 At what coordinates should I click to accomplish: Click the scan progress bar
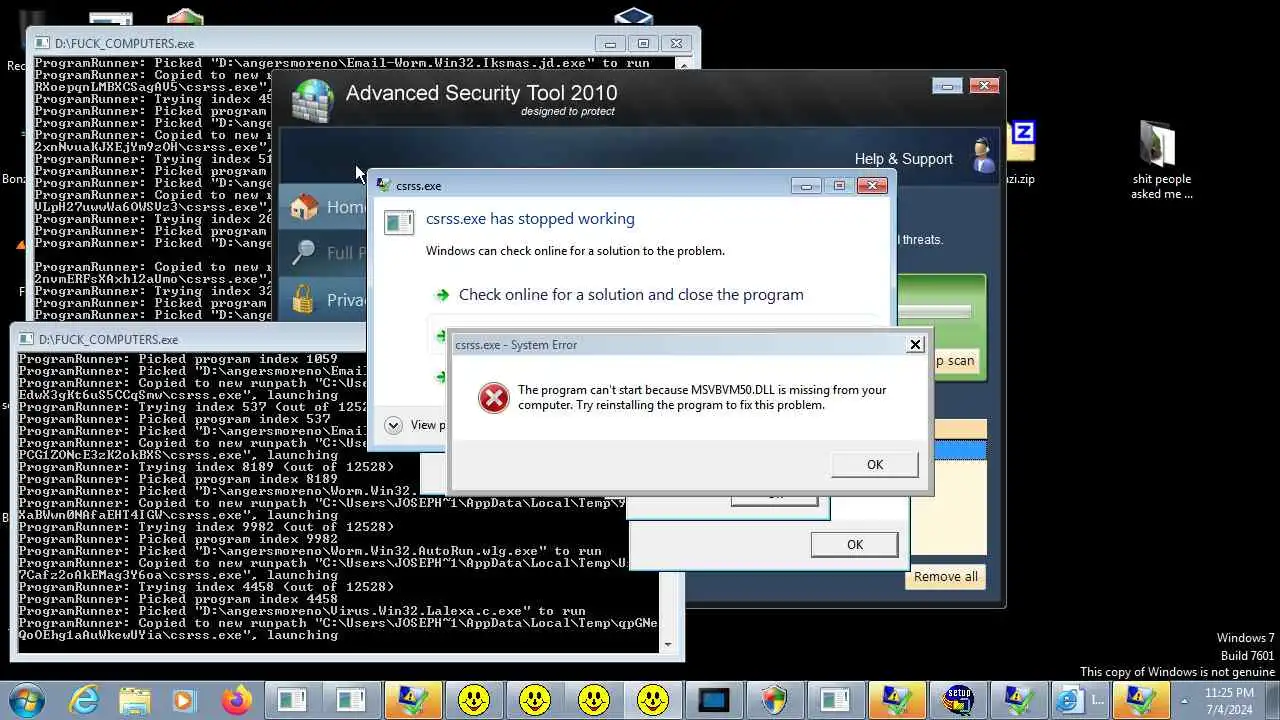(935, 312)
